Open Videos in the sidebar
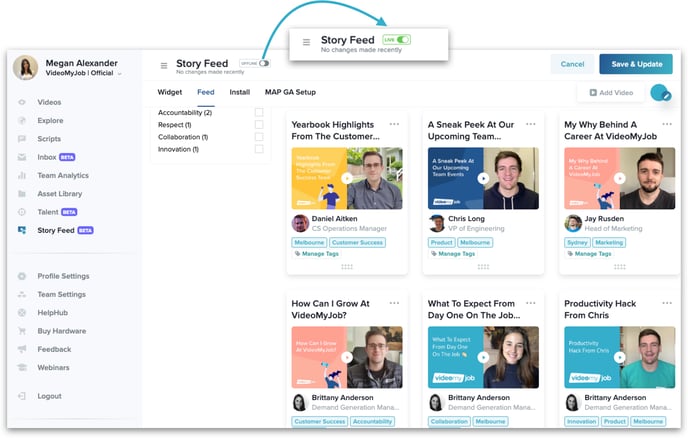 49,102
